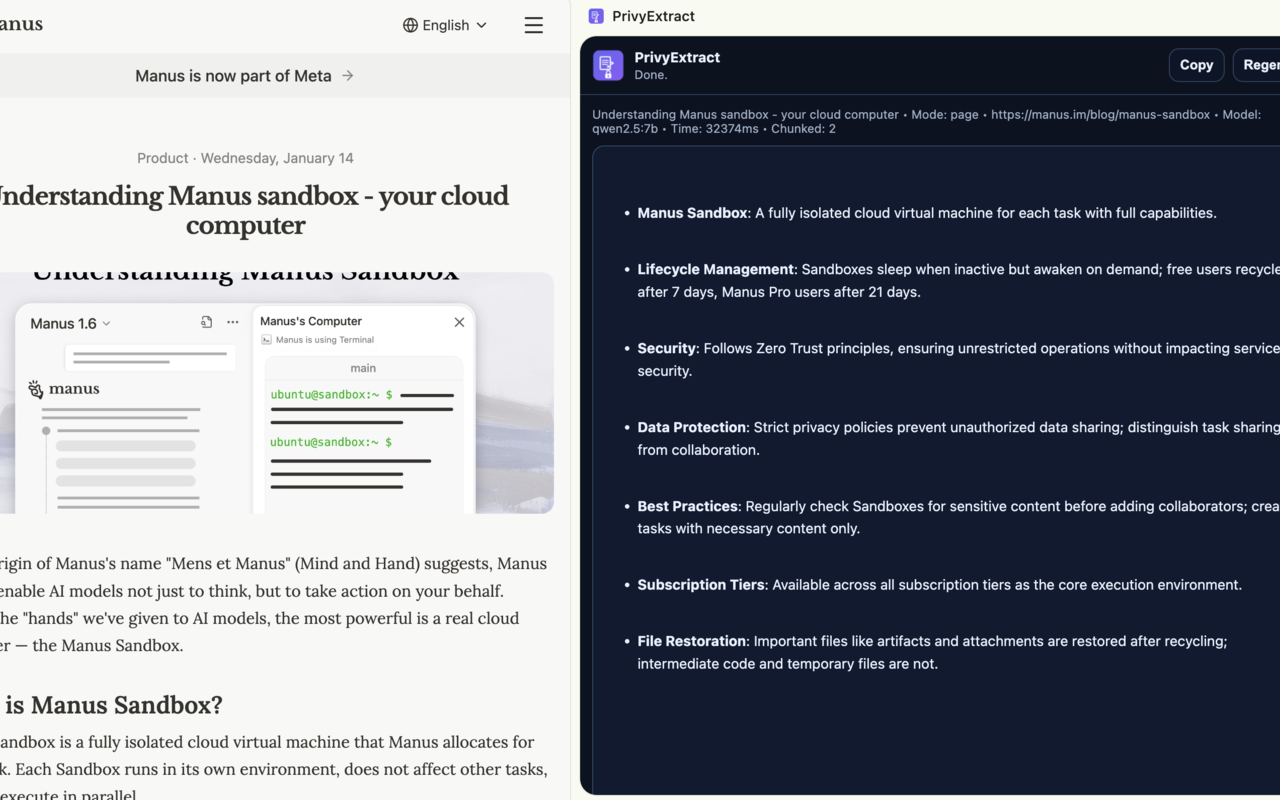Select the main terminal tab
The image size is (1280, 800).
[x=362, y=368]
